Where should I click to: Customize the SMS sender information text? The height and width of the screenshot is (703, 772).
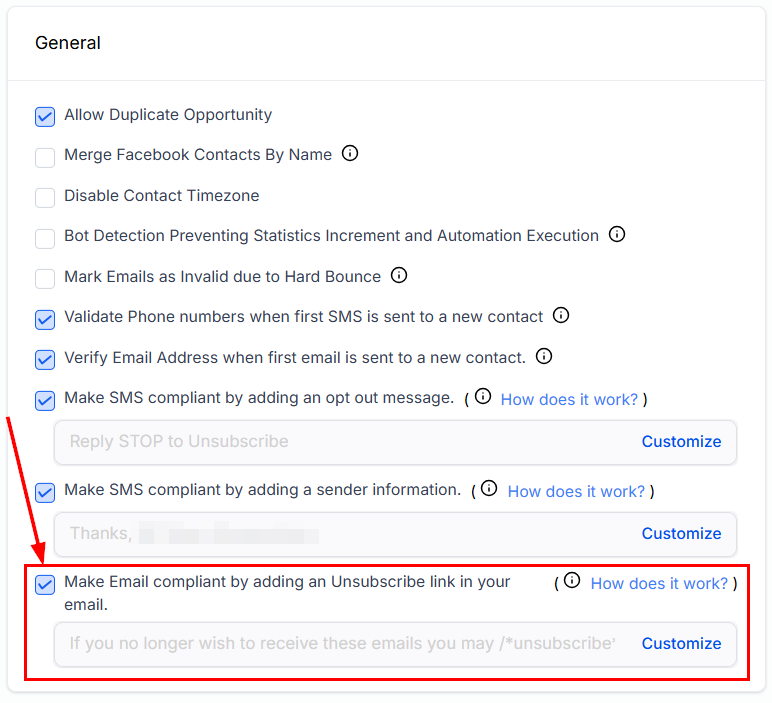(x=681, y=534)
